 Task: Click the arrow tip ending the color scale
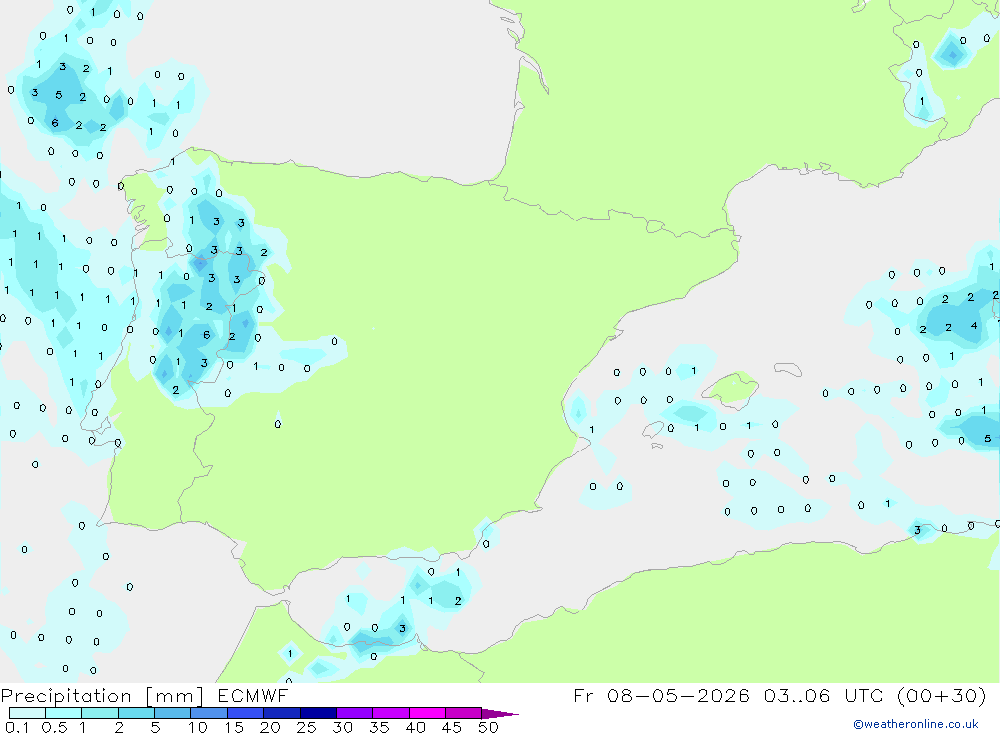click(x=501, y=714)
